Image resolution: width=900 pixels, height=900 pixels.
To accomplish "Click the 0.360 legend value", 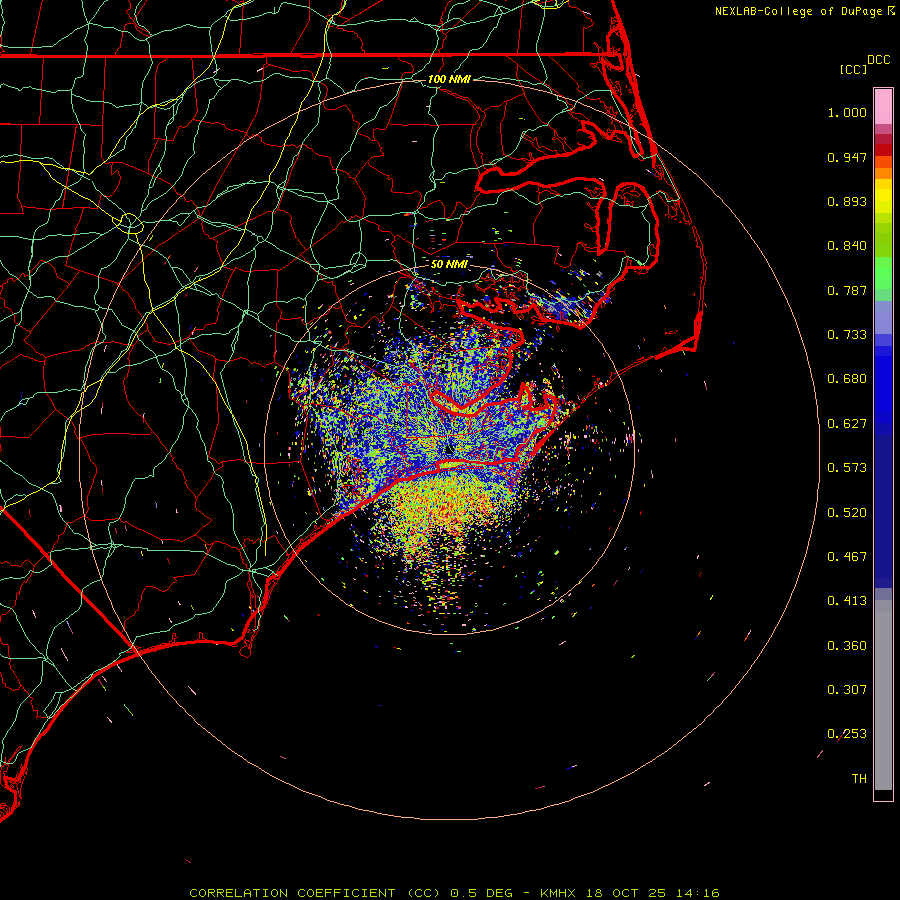I will pos(847,646).
